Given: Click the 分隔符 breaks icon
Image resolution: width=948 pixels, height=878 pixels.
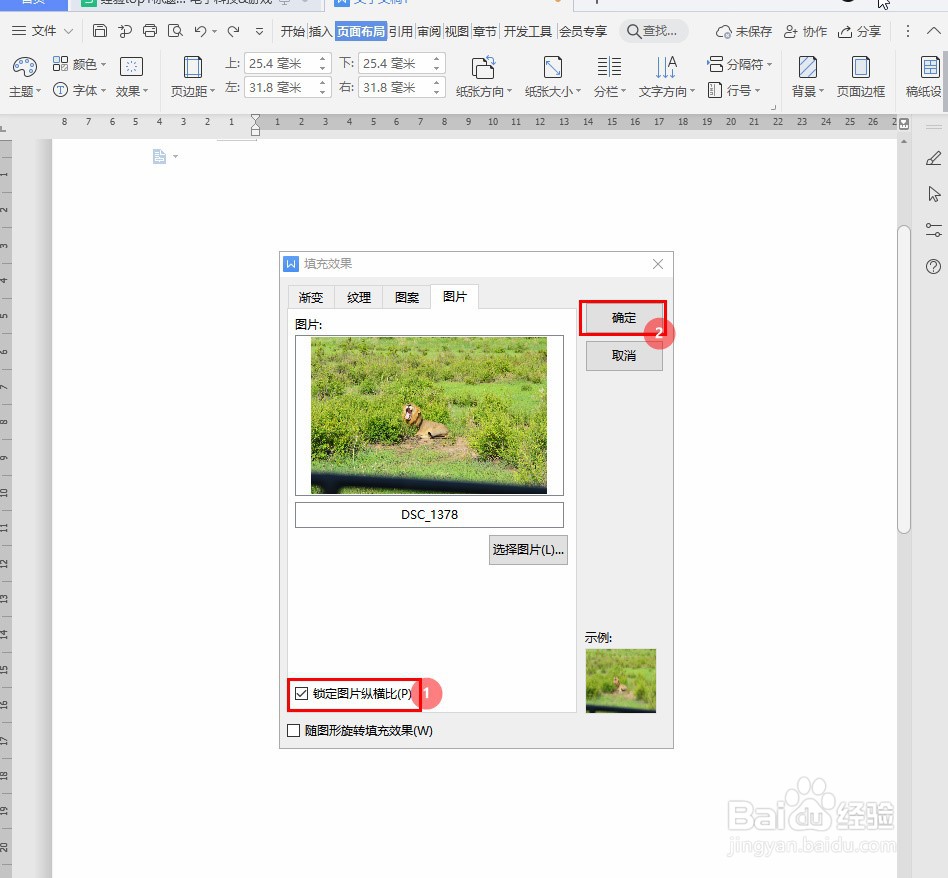Looking at the screenshot, I should (715, 63).
